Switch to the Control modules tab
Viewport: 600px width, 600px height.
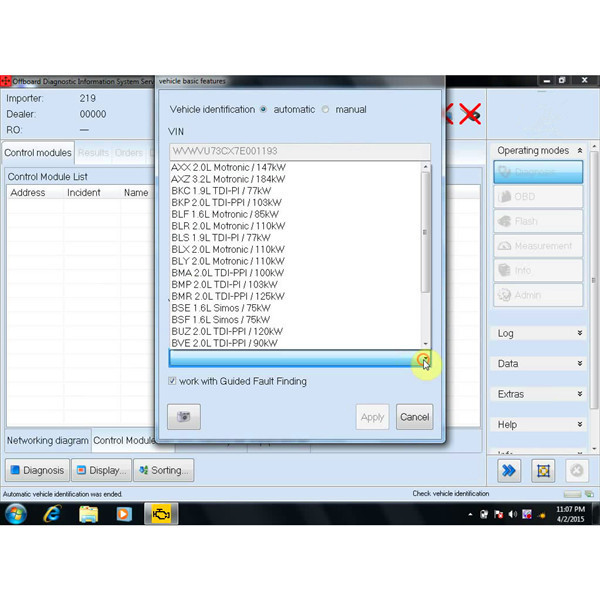pos(38,153)
